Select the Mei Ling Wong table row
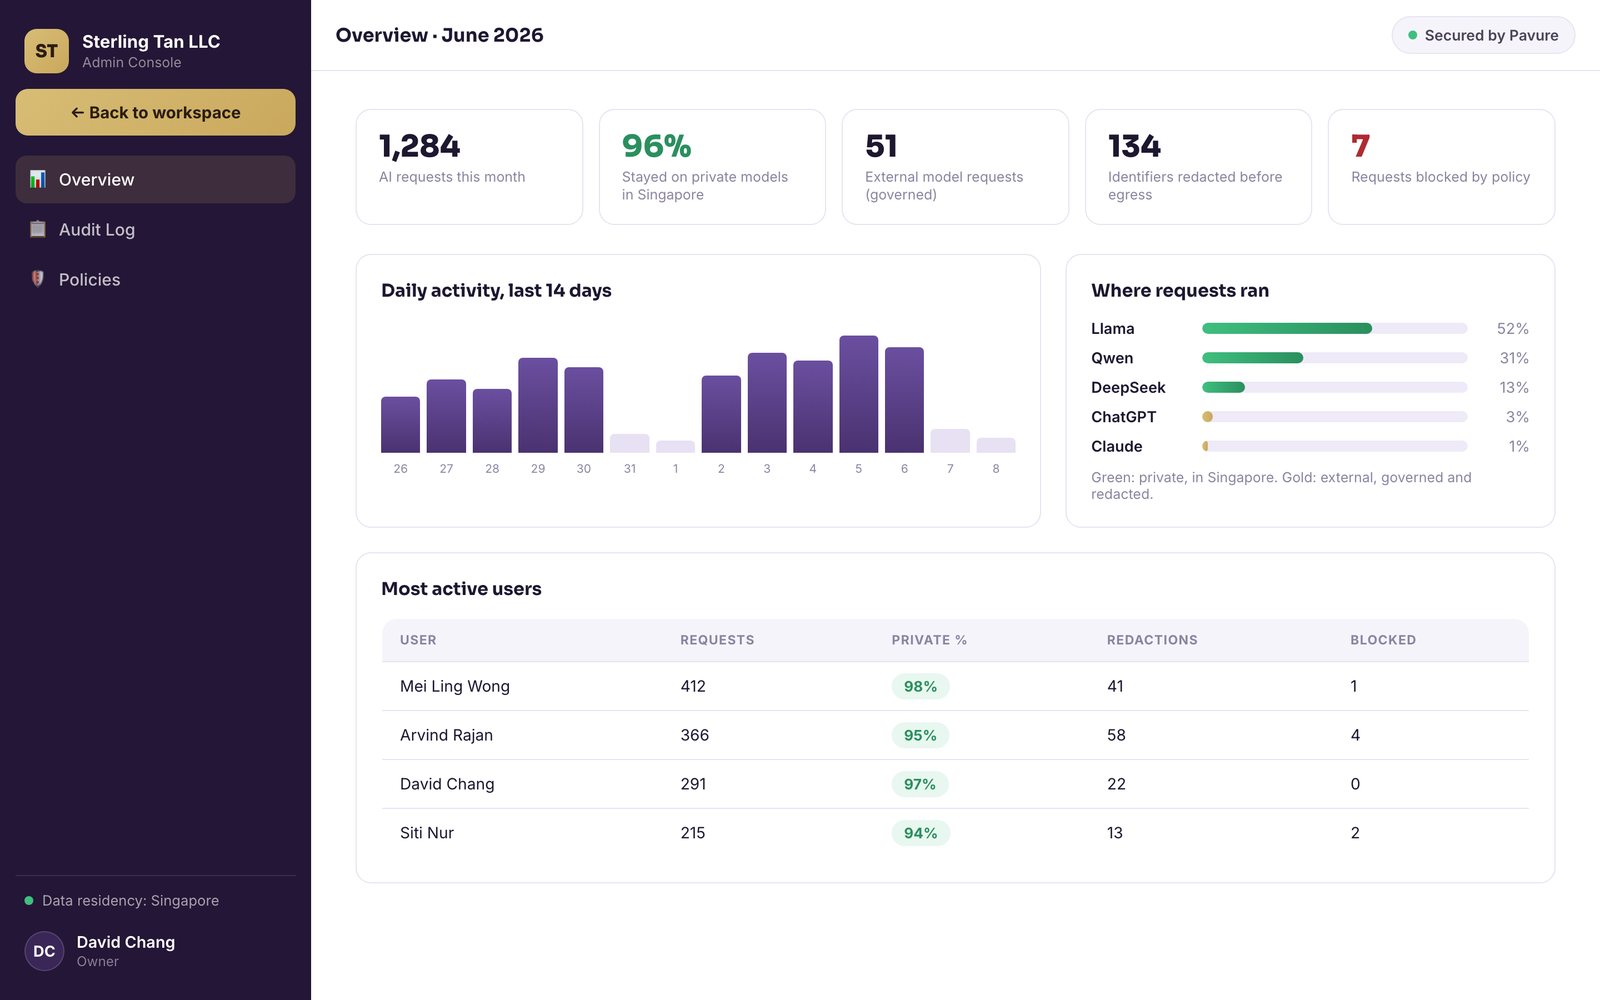Screen dimensions: 1600x1000 [955, 686]
